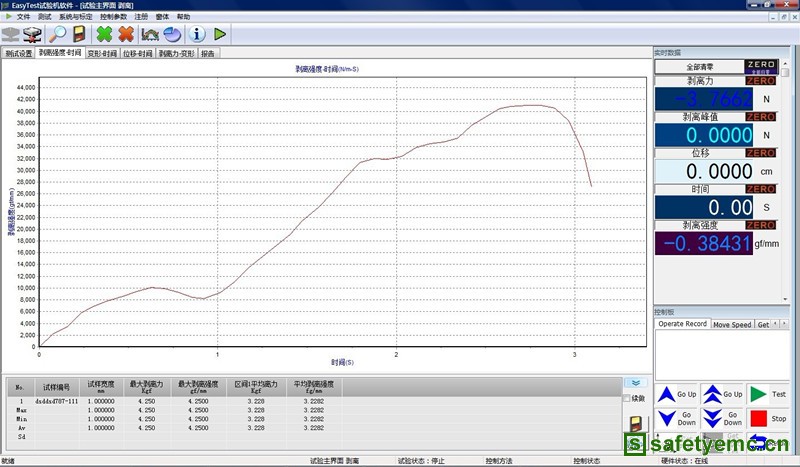Click the red Stop button
800x467 pixels.
coord(768,419)
